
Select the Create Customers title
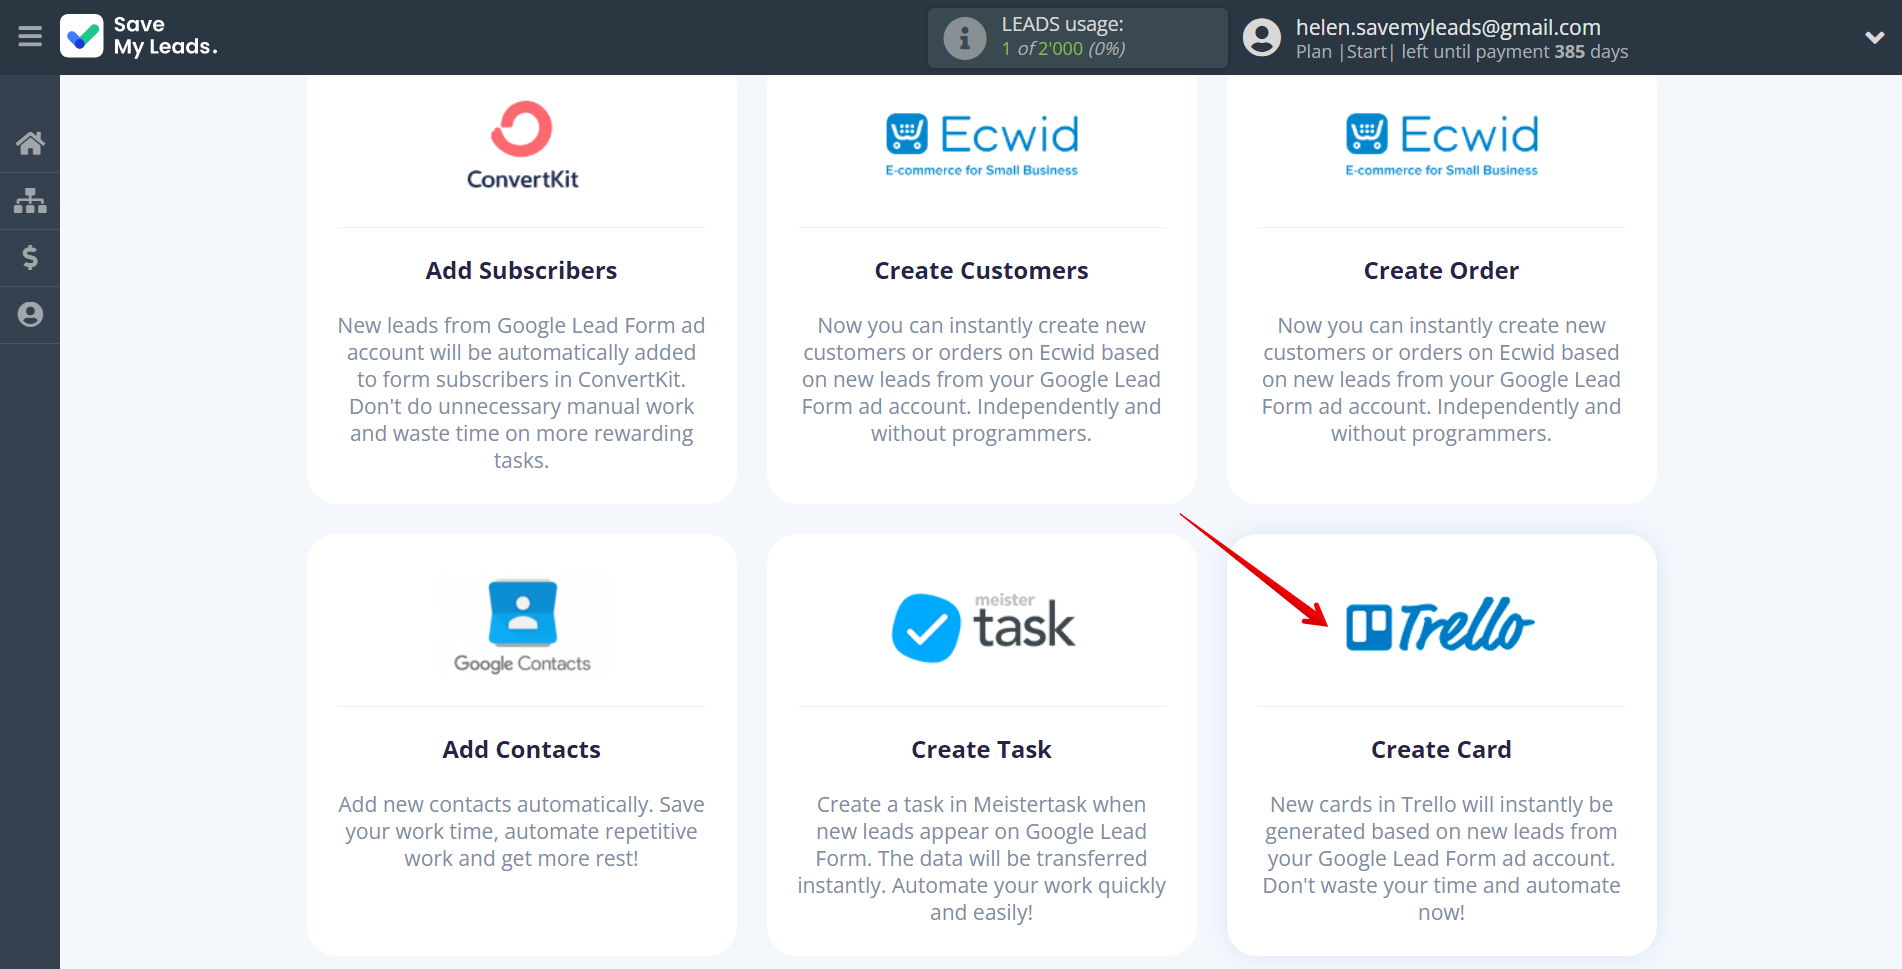(981, 271)
